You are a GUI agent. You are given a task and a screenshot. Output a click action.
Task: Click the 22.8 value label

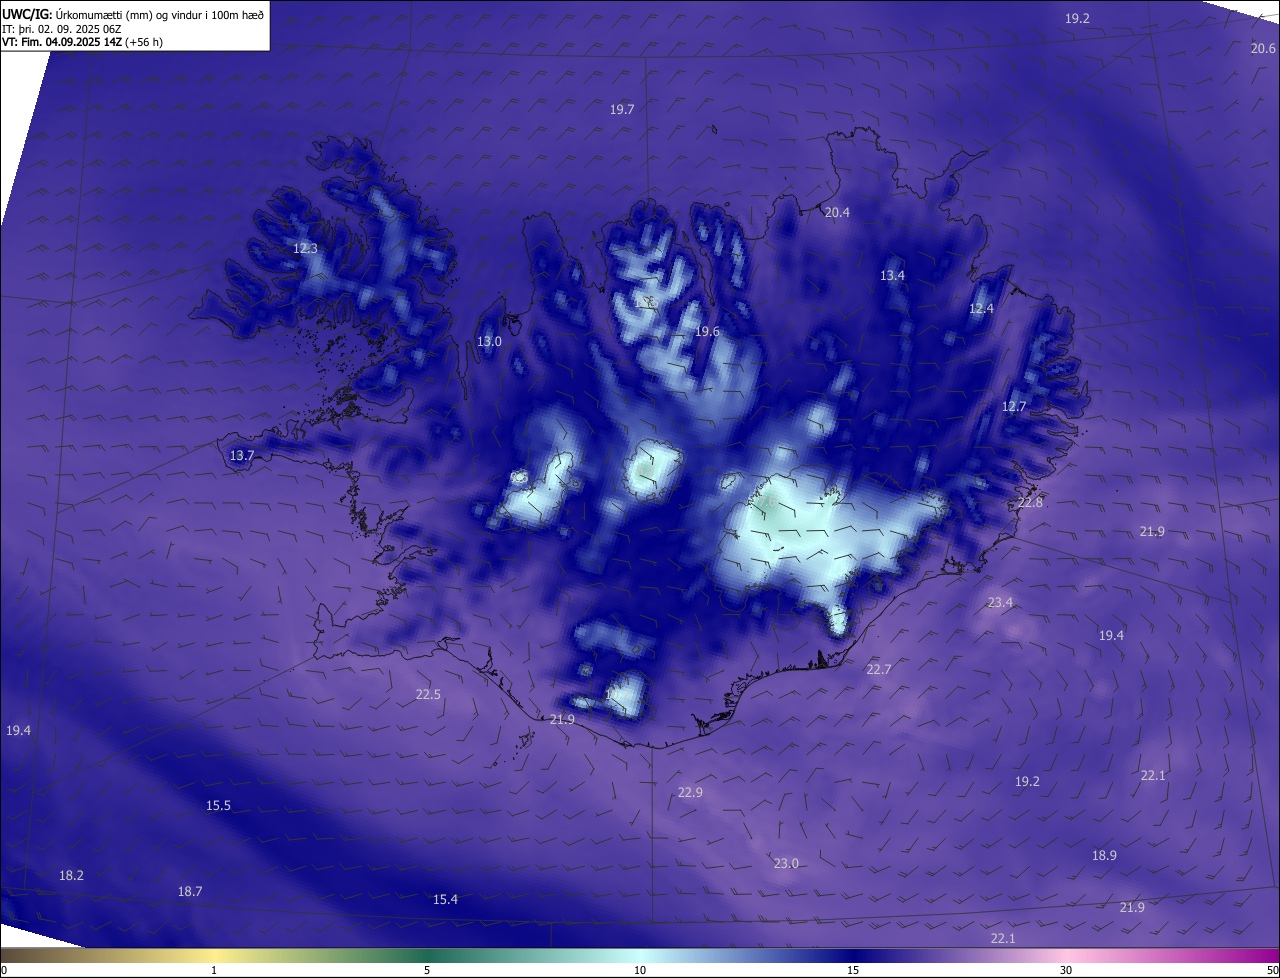point(1030,502)
